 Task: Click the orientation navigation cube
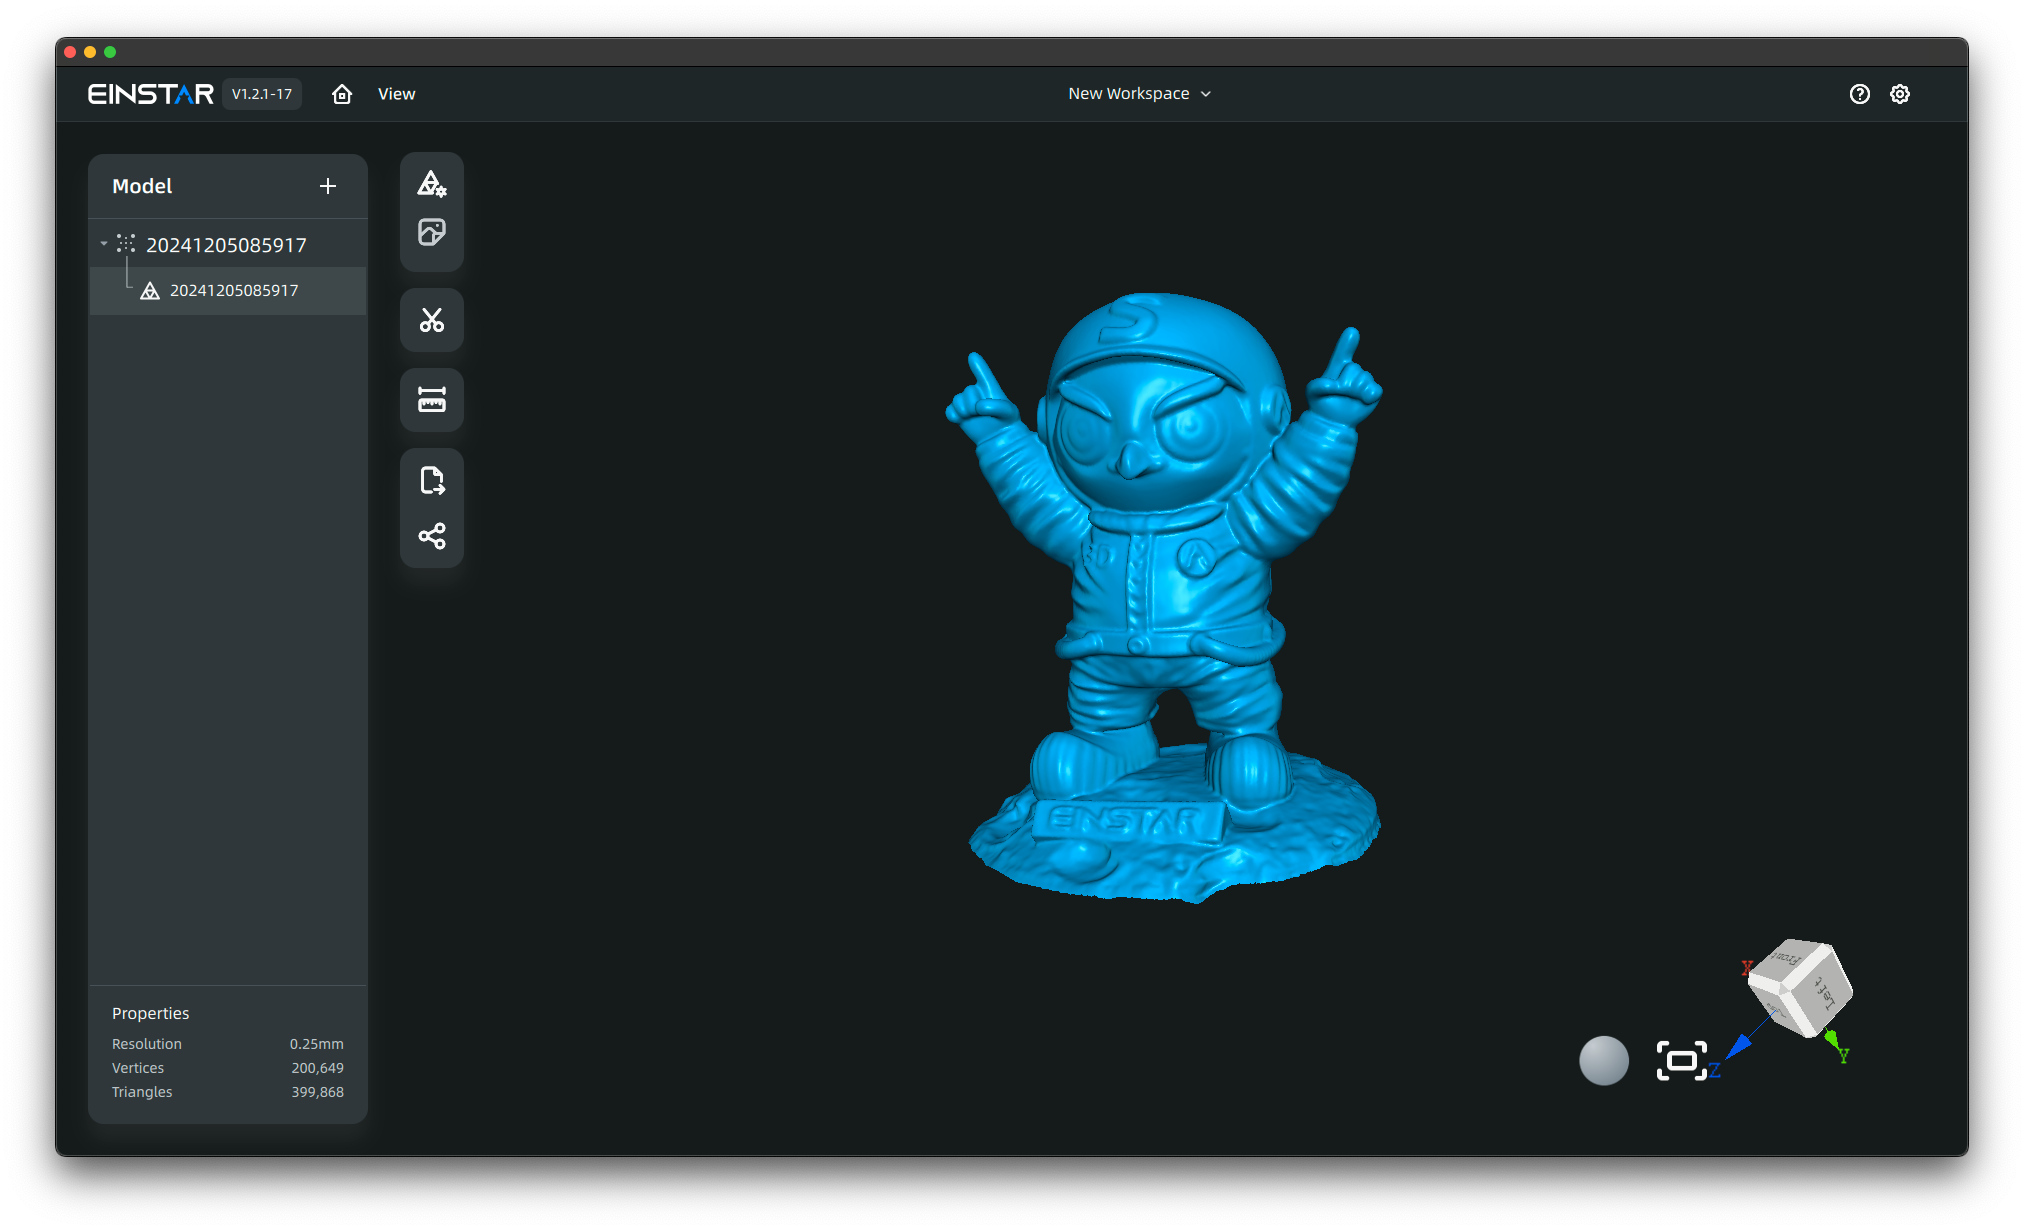(1800, 987)
